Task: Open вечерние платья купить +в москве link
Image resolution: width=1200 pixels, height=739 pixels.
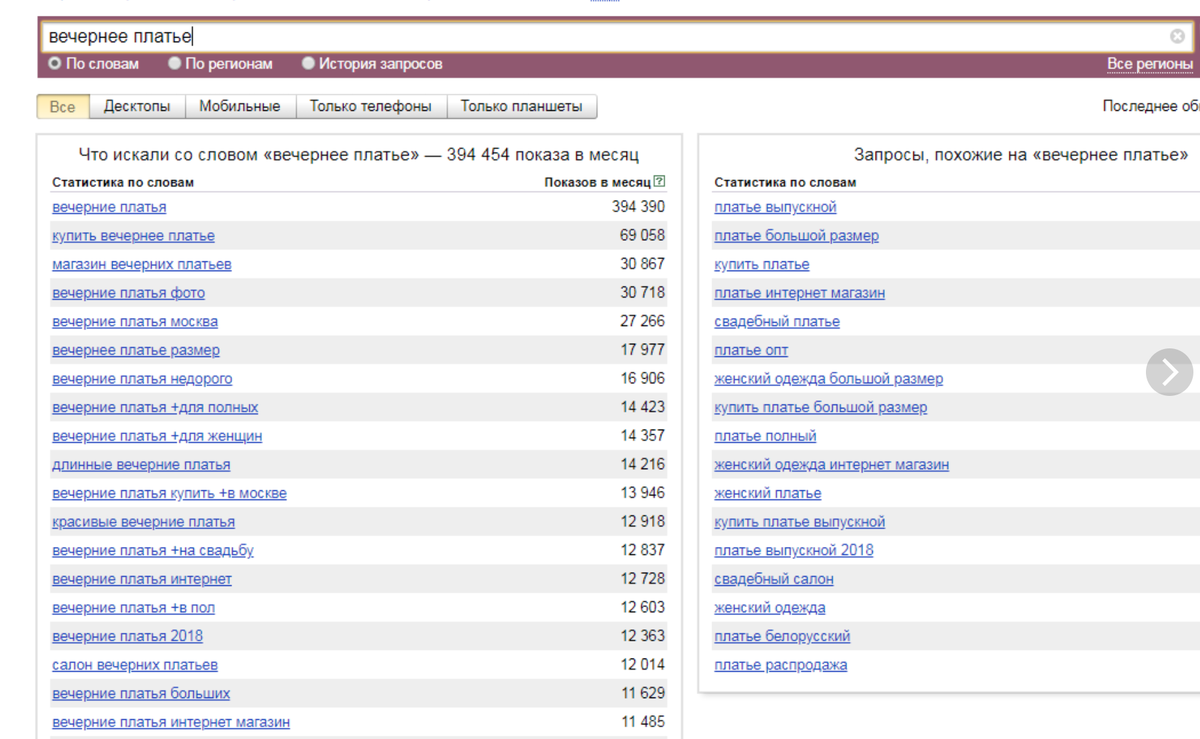Action: point(169,493)
